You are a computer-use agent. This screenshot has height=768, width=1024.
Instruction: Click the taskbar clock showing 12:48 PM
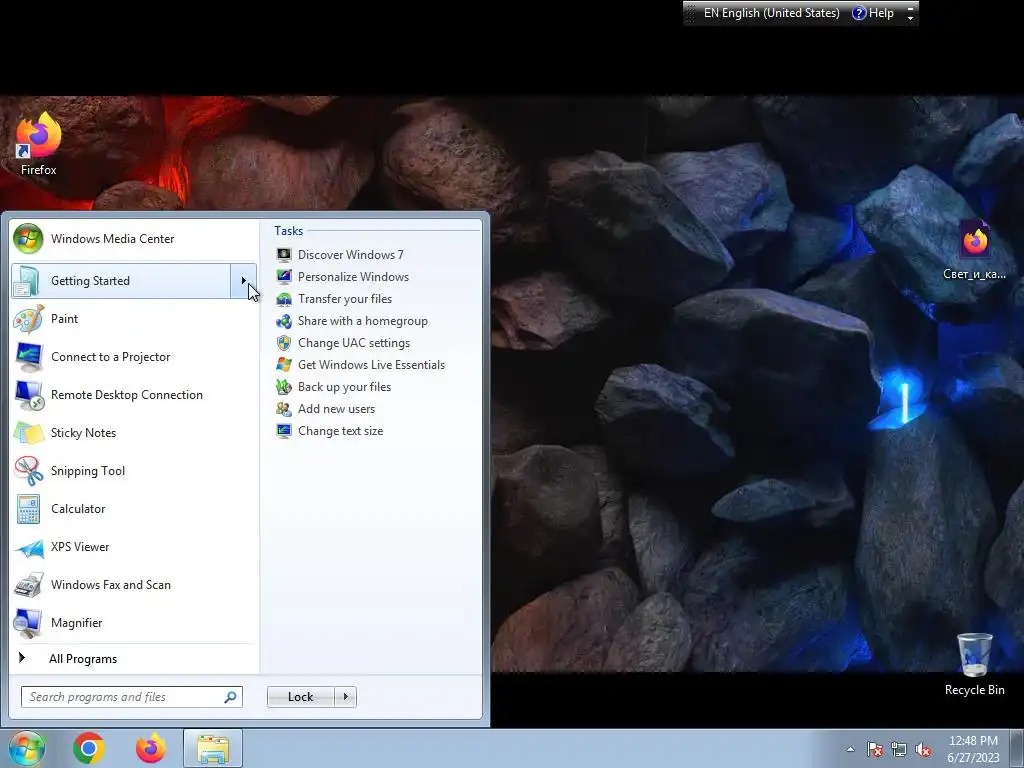[x=973, y=749]
